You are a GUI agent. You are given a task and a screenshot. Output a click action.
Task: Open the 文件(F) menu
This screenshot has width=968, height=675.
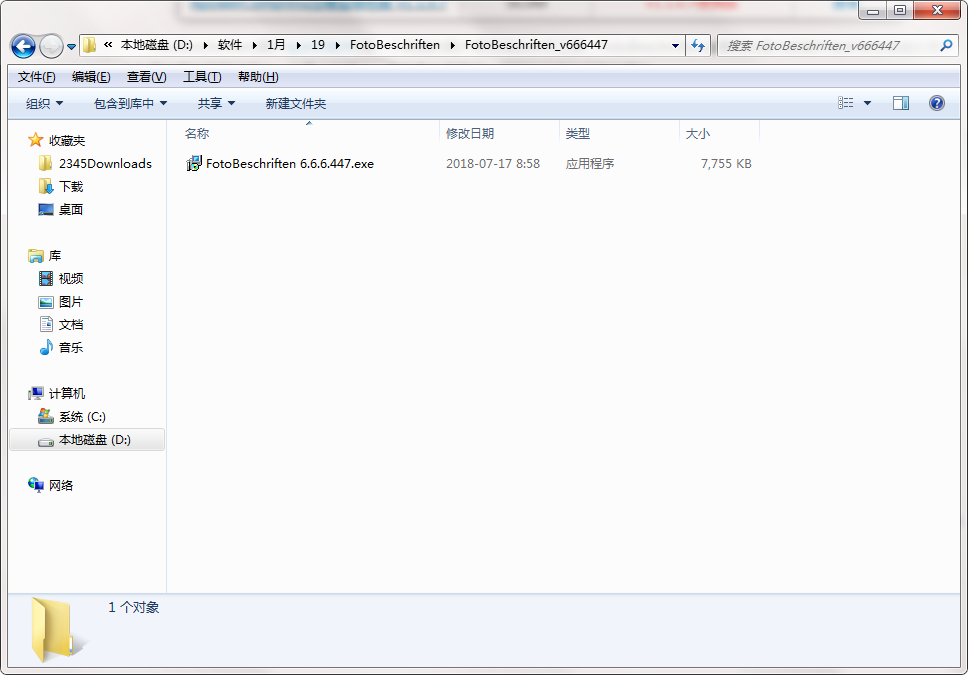[x=36, y=77]
